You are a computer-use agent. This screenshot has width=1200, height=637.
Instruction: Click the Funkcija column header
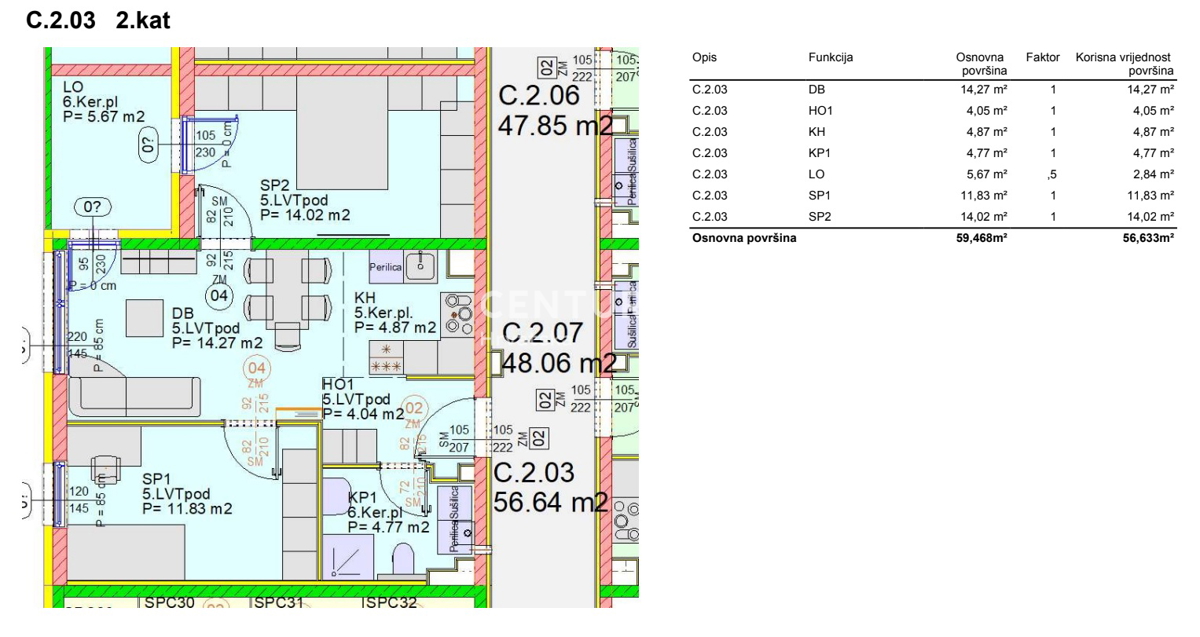point(830,58)
